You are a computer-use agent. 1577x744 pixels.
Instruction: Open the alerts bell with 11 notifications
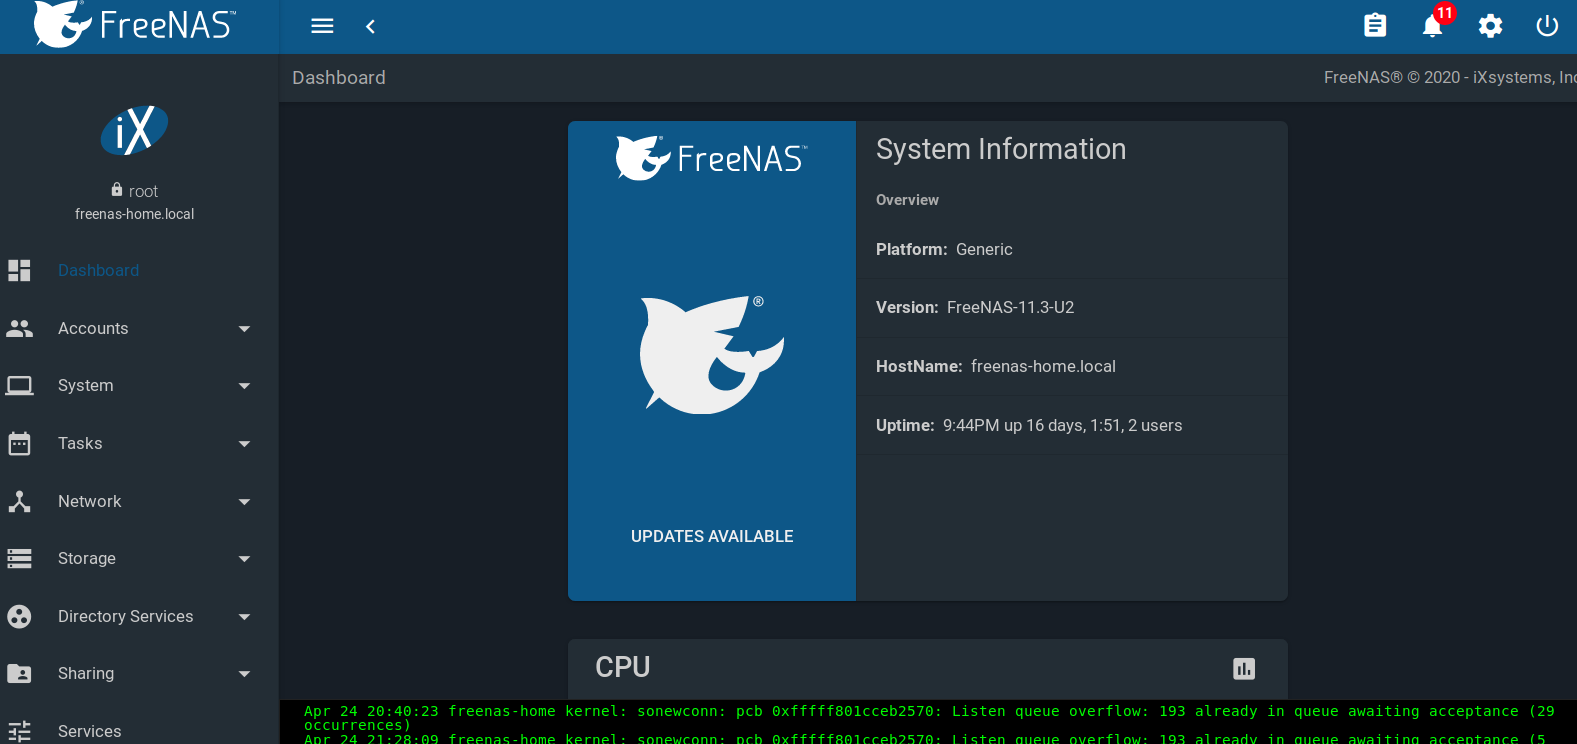1433,25
